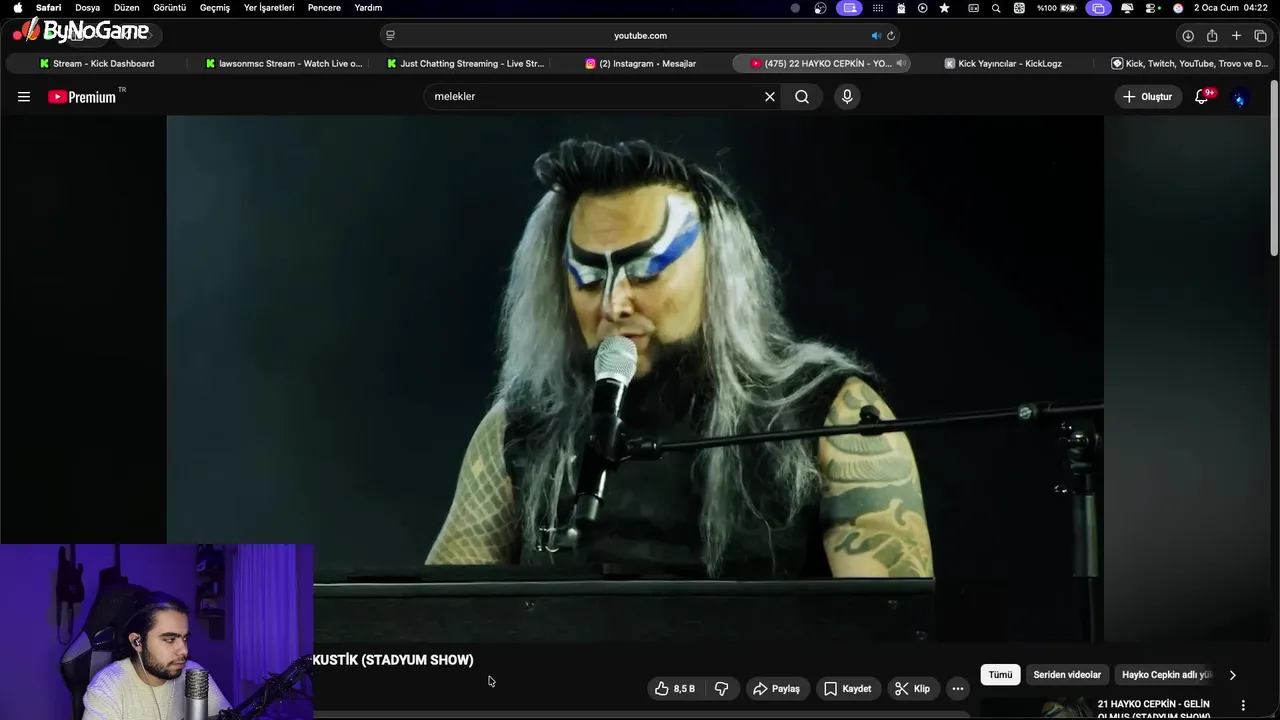Switch to Just Chatting Streaming tab
Image resolution: width=1280 pixels, height=720 pixels.
pos(465,64)
